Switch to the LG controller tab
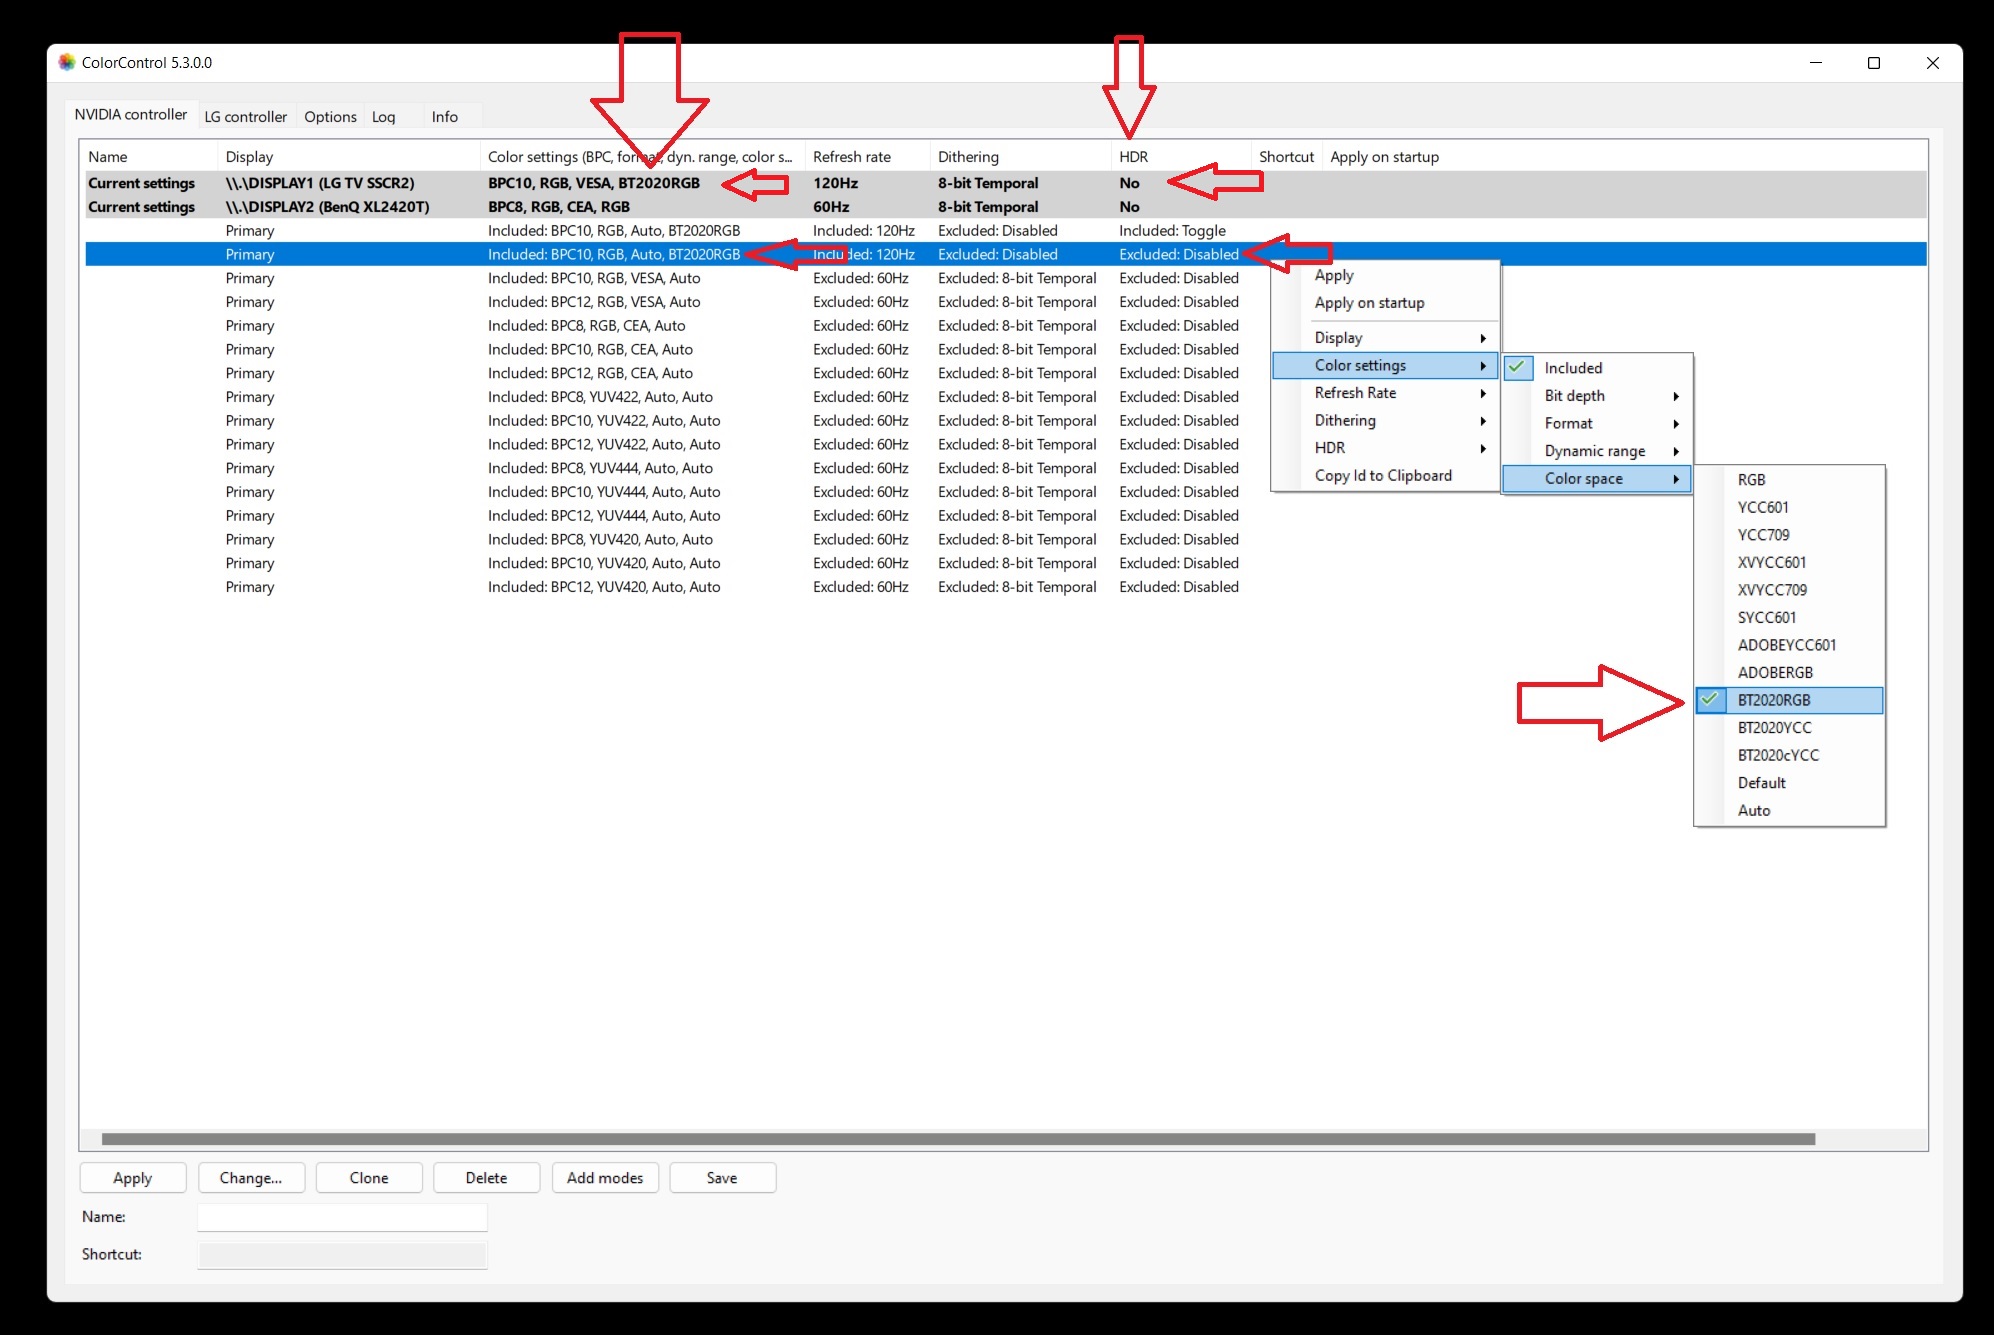This screenshot has height=1335, width=1994. (245, 116)
